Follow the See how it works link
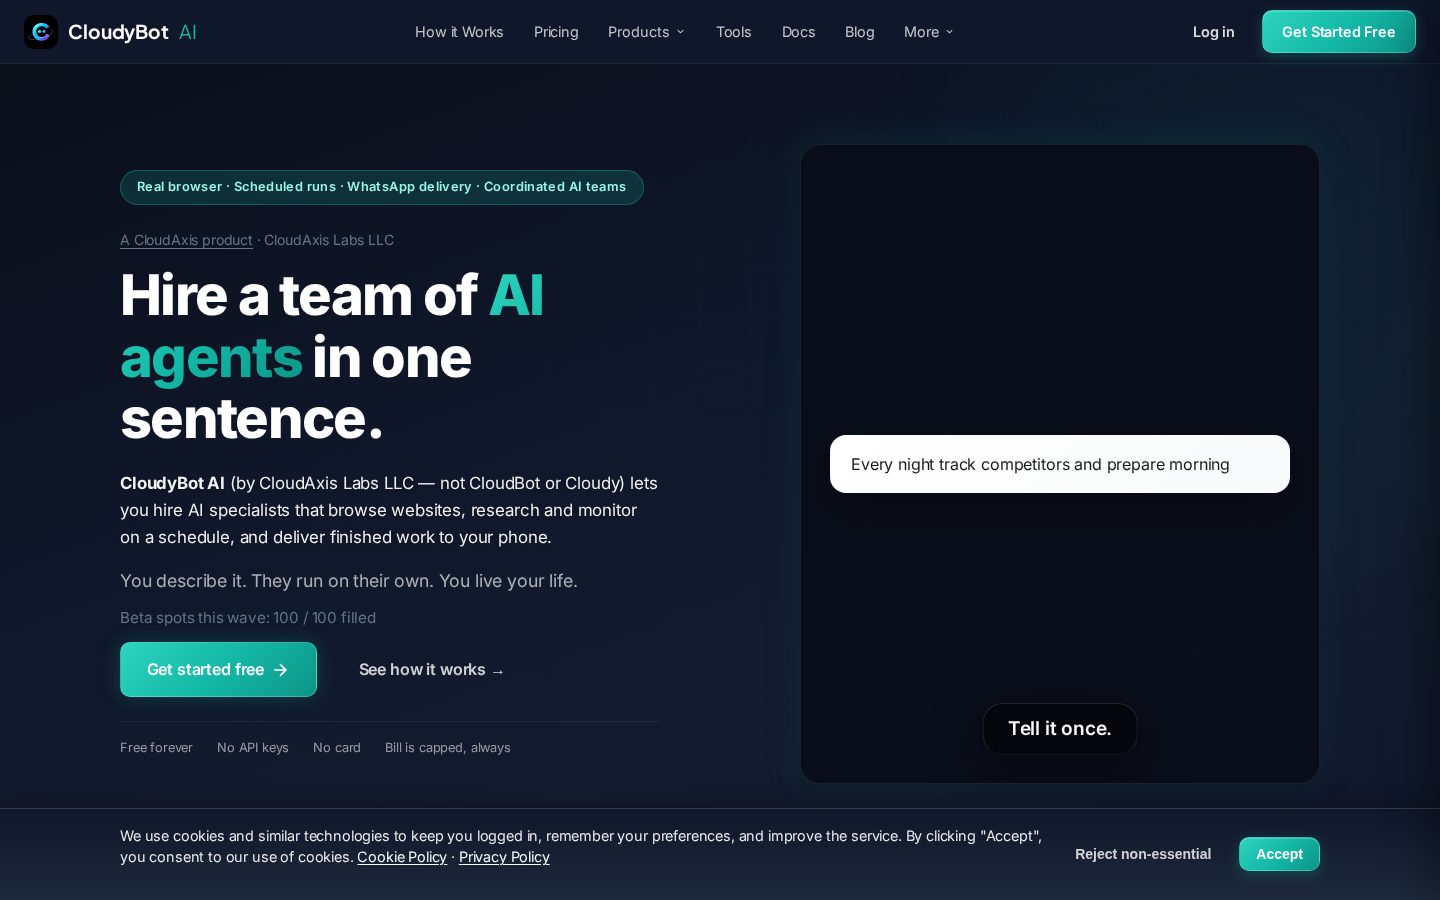The height and width of the screenshot is (900, 1440). coord(431,670)
